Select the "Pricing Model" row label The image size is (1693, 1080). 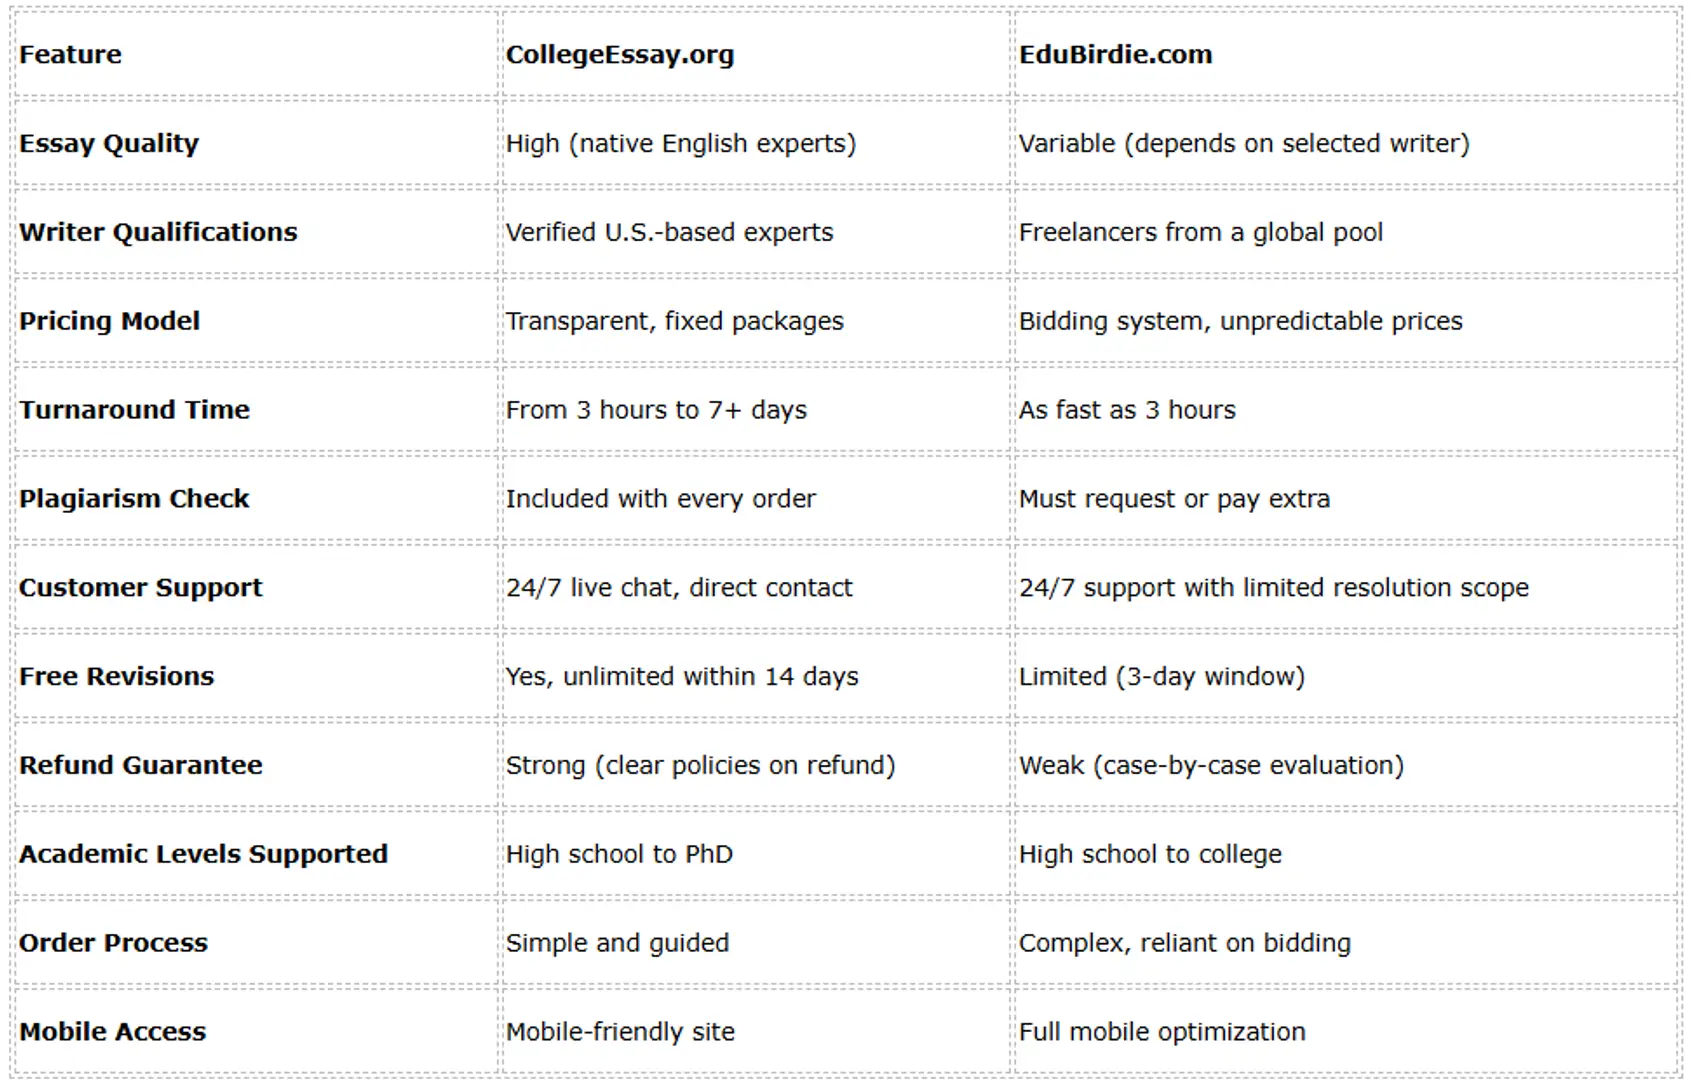click(x=110, y=321)
